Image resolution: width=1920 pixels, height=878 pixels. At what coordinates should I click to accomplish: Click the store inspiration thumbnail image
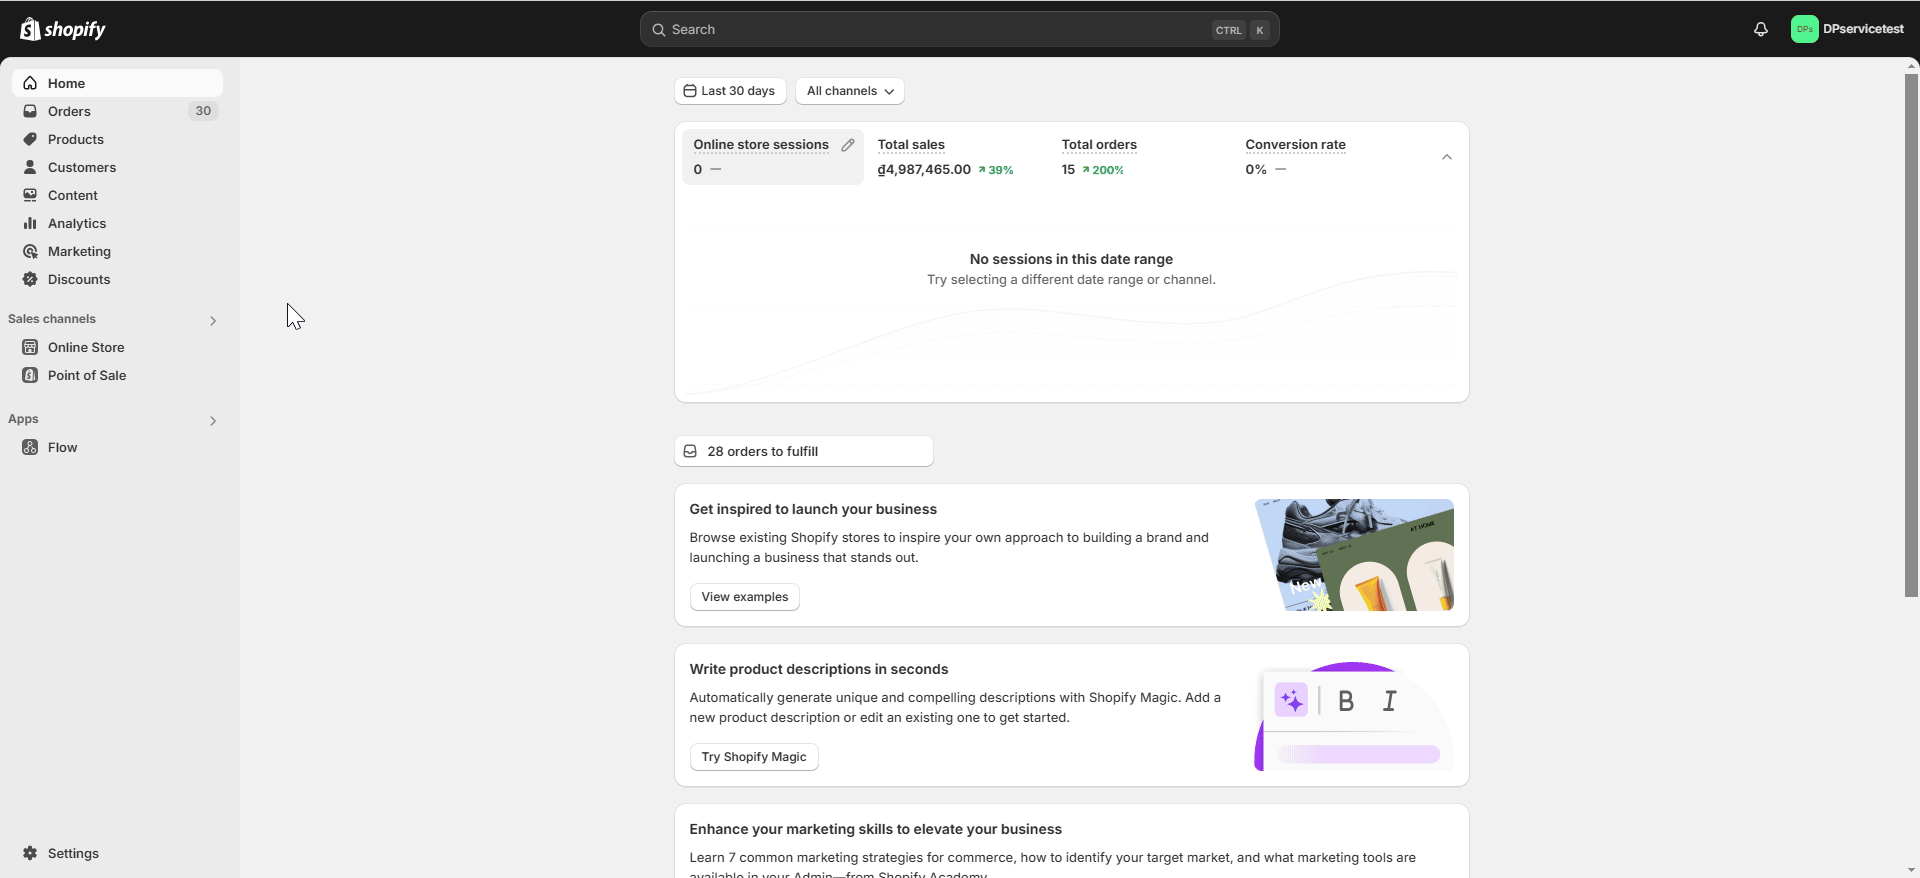(1354, 555)
